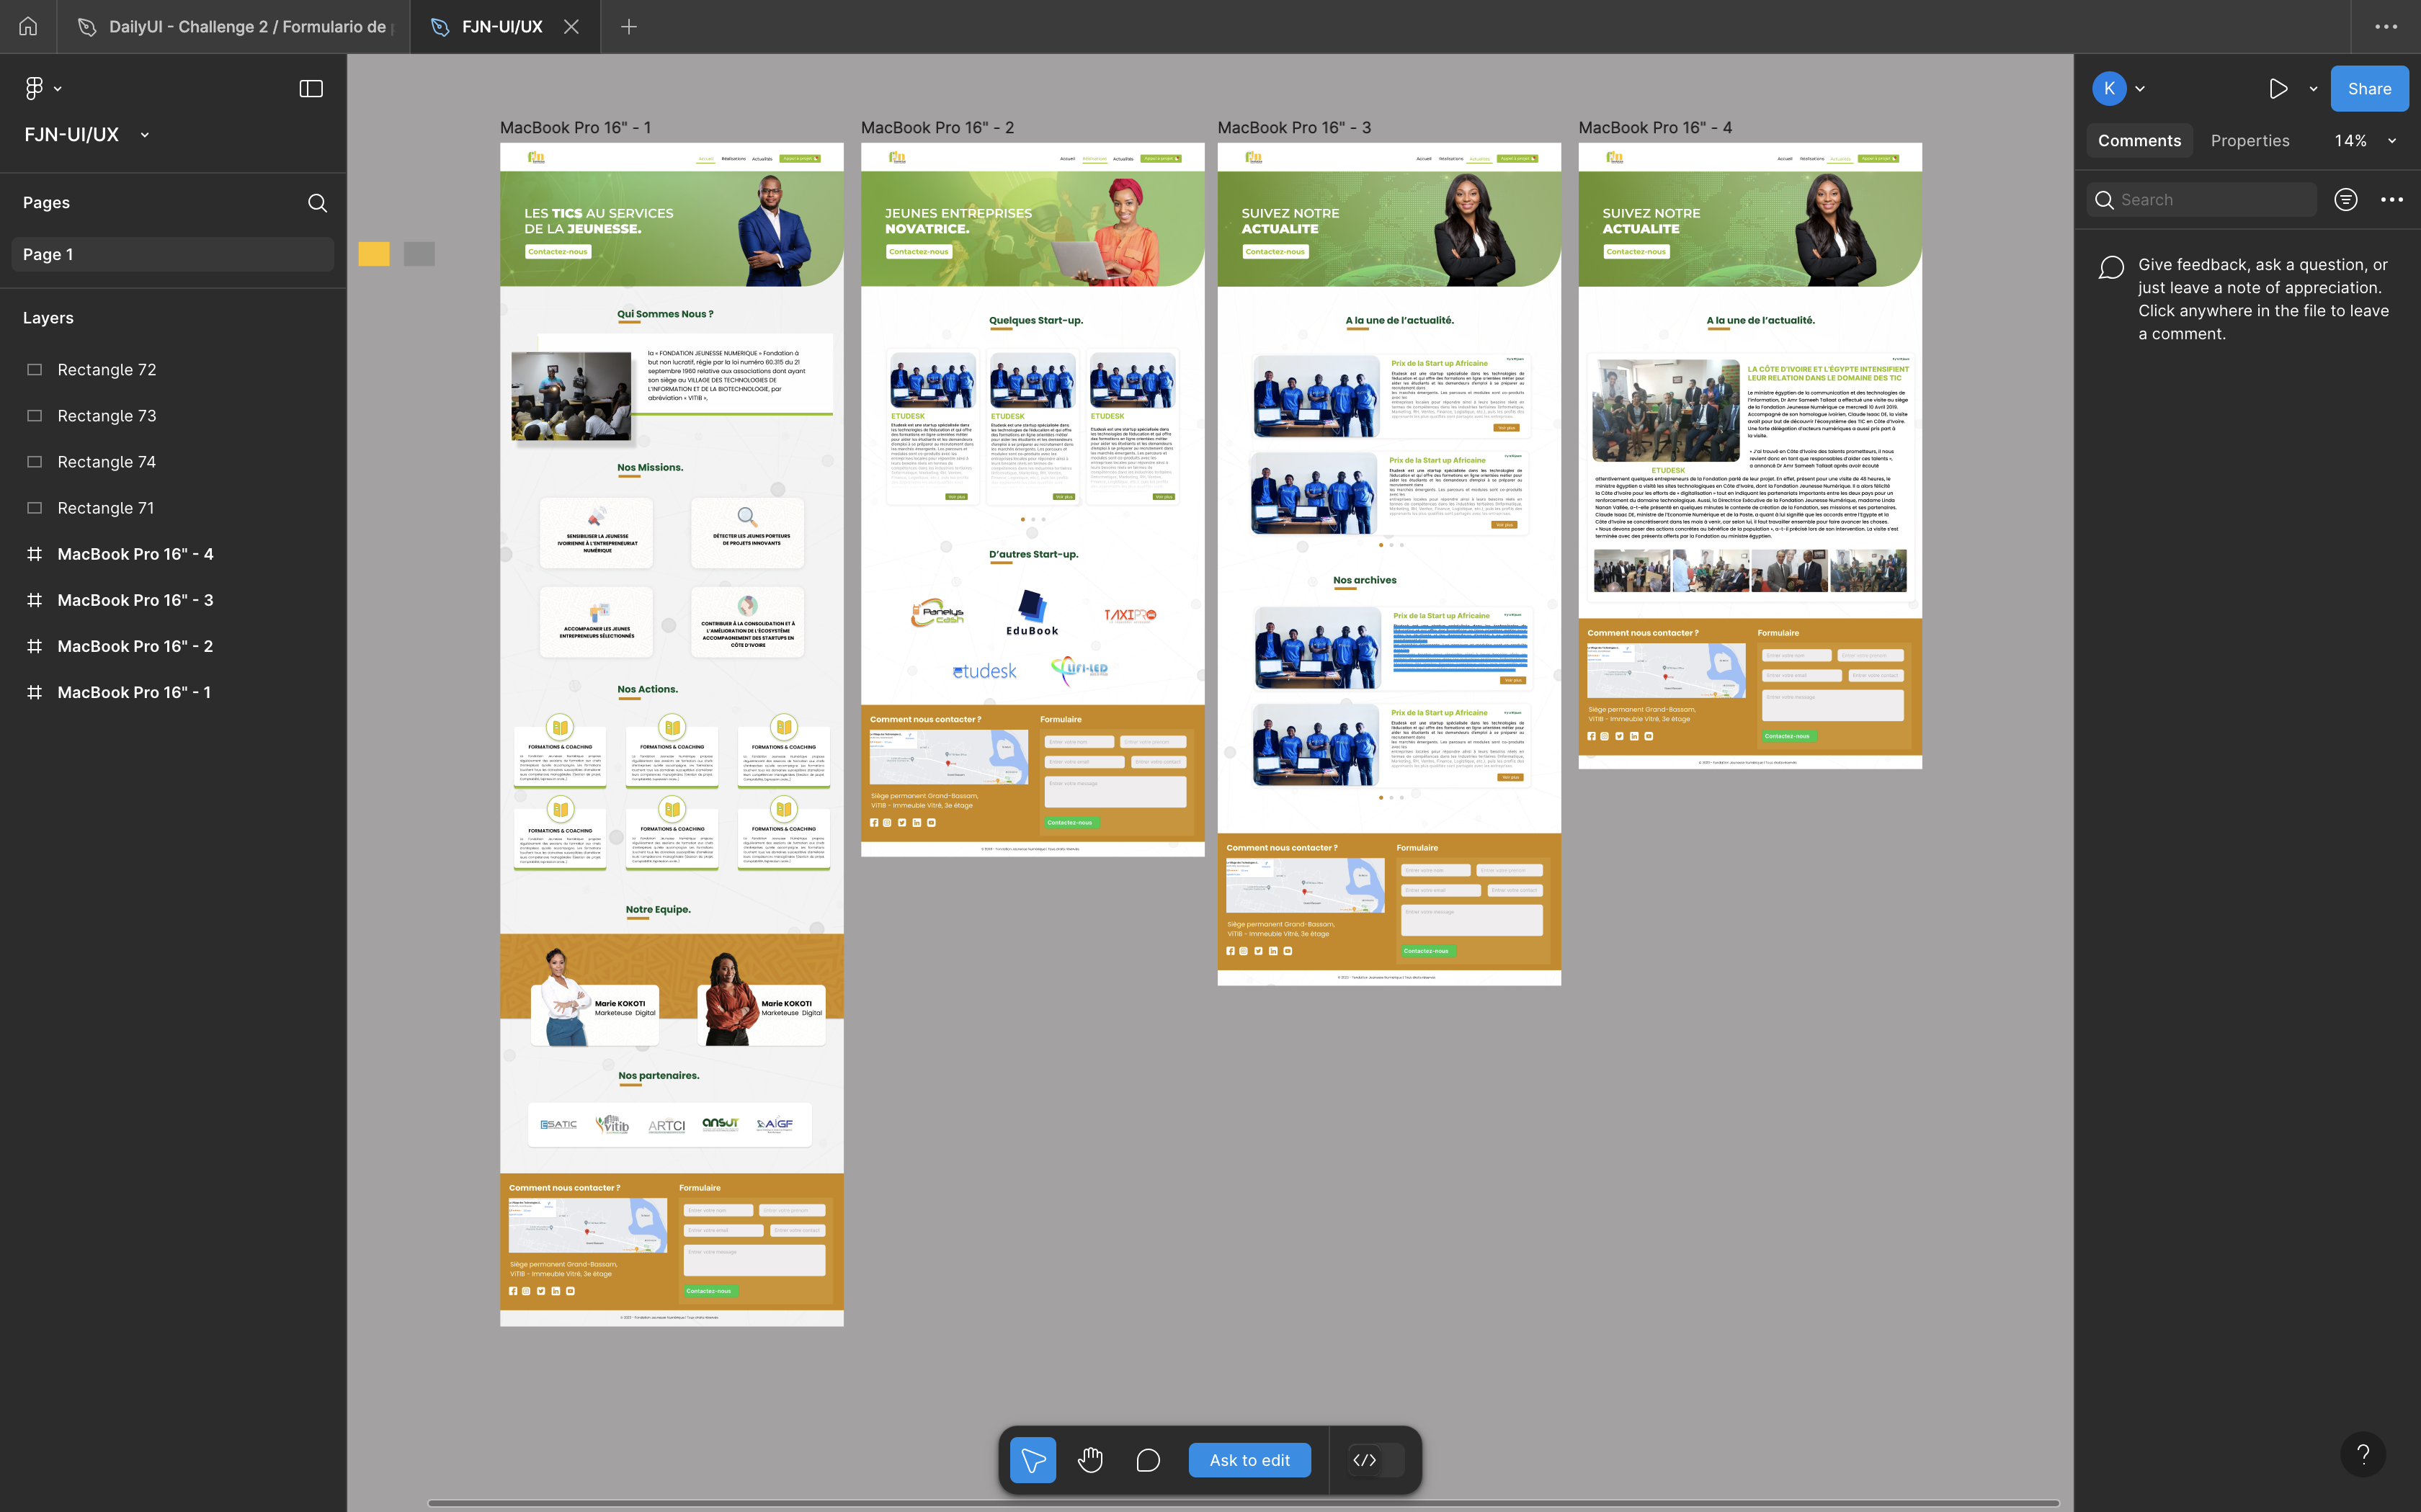This screenshot has height=1512, width=2421.
Task: Expand the FJN-UI/UX file name dropdown
Action: click(x=145, y=135)
